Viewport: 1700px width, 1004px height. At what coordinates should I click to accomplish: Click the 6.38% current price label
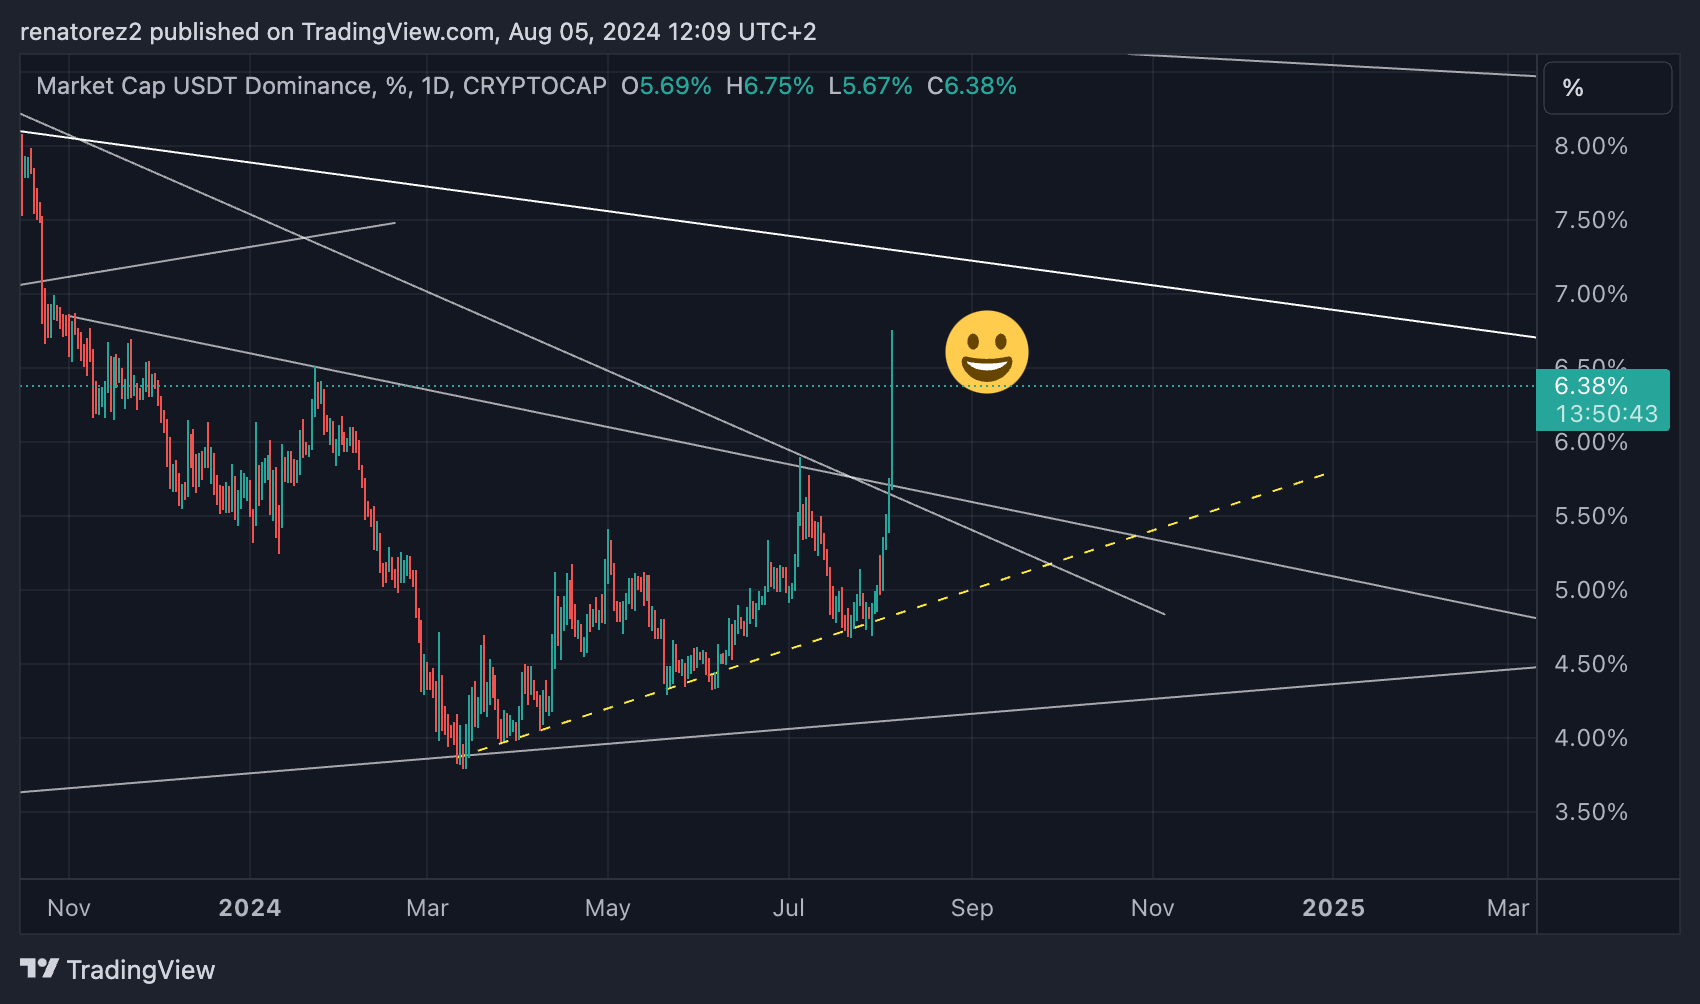(x=1591, y=386)
